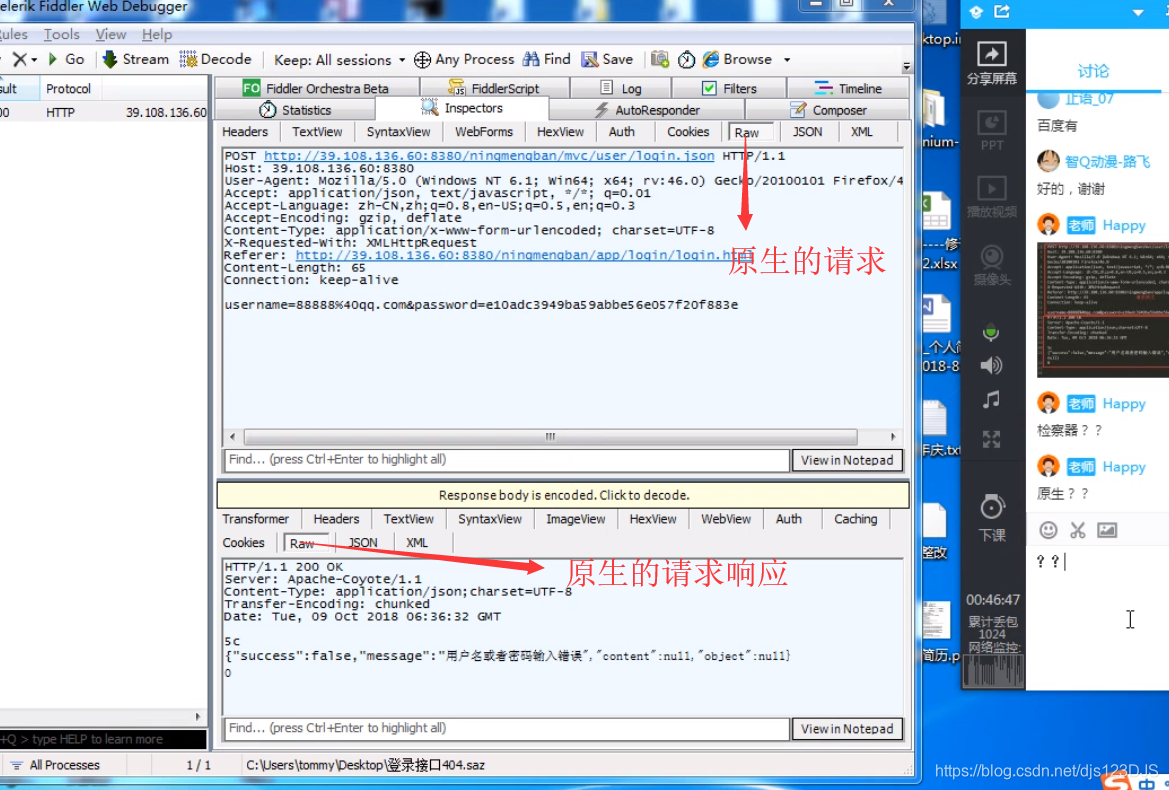Click the Save toolbar button

coord(608,59)
